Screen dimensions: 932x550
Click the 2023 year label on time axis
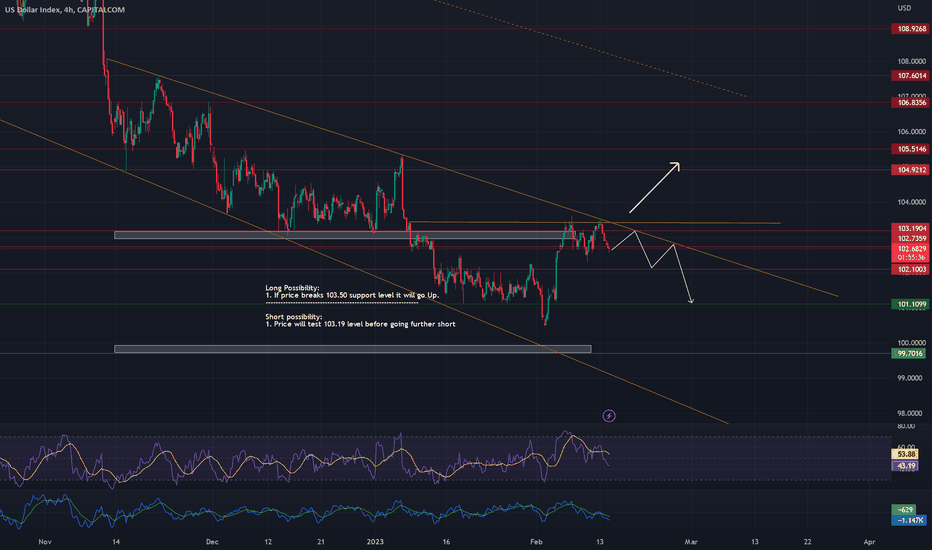point(375,542)
